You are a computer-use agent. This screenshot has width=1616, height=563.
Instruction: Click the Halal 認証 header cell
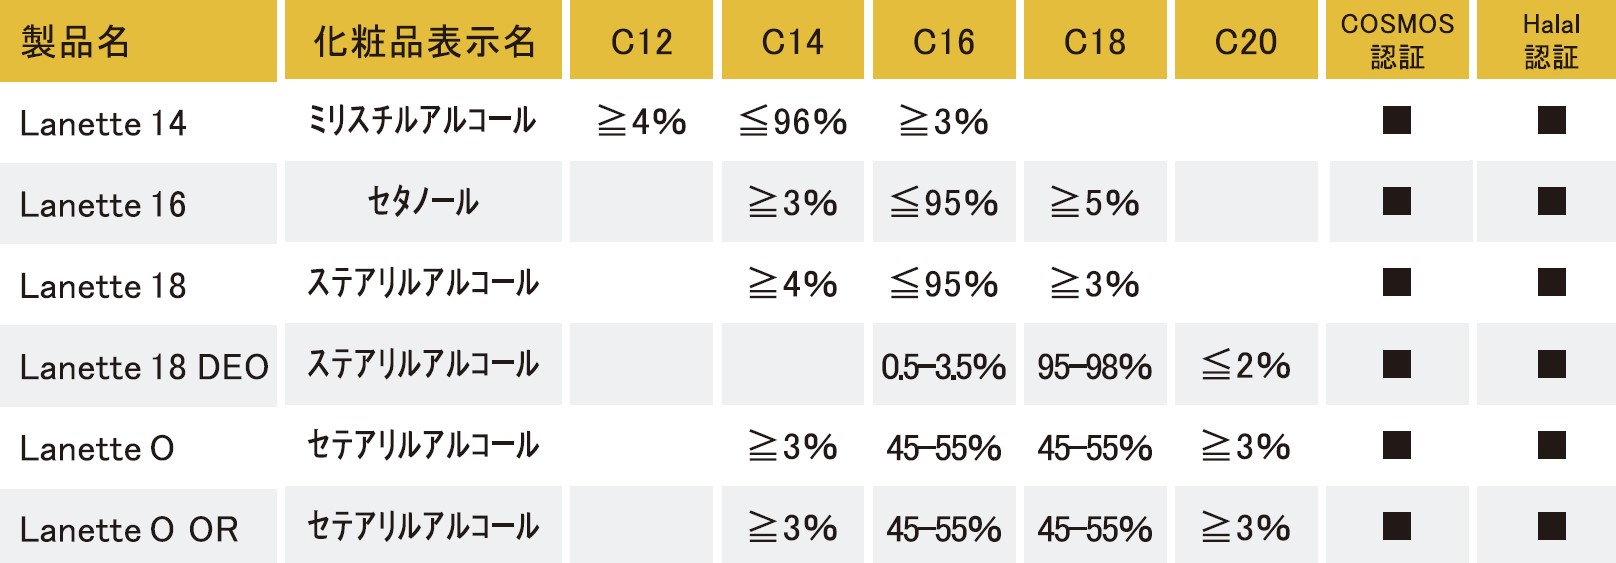click(1551, 40)
